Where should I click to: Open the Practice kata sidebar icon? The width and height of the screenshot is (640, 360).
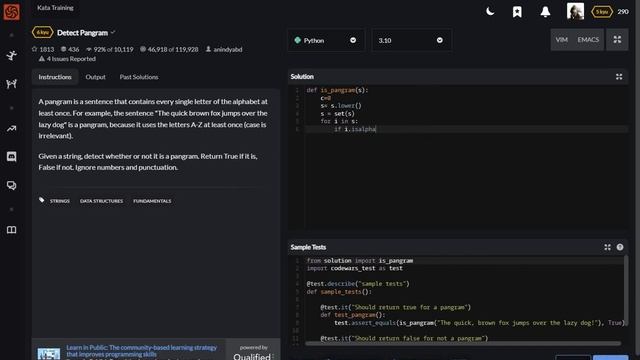pyautogui.click(x=11, y=55)
